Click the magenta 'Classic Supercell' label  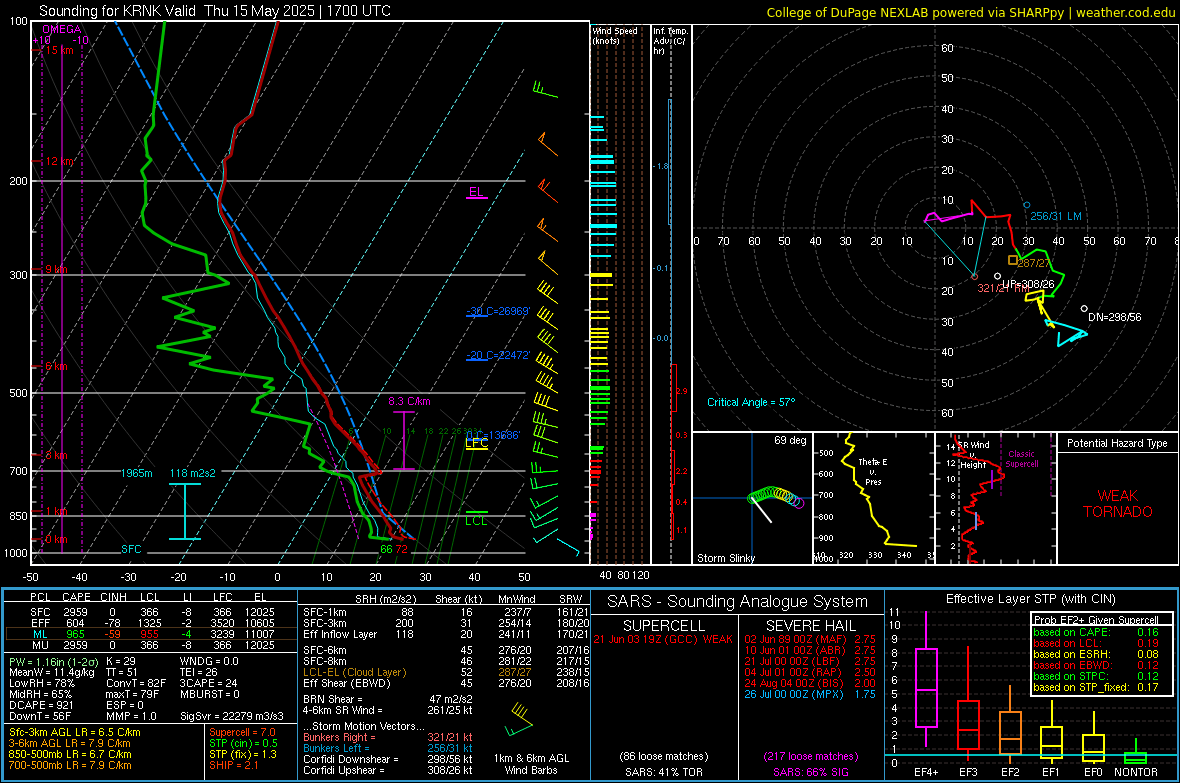pos(1021,459)
